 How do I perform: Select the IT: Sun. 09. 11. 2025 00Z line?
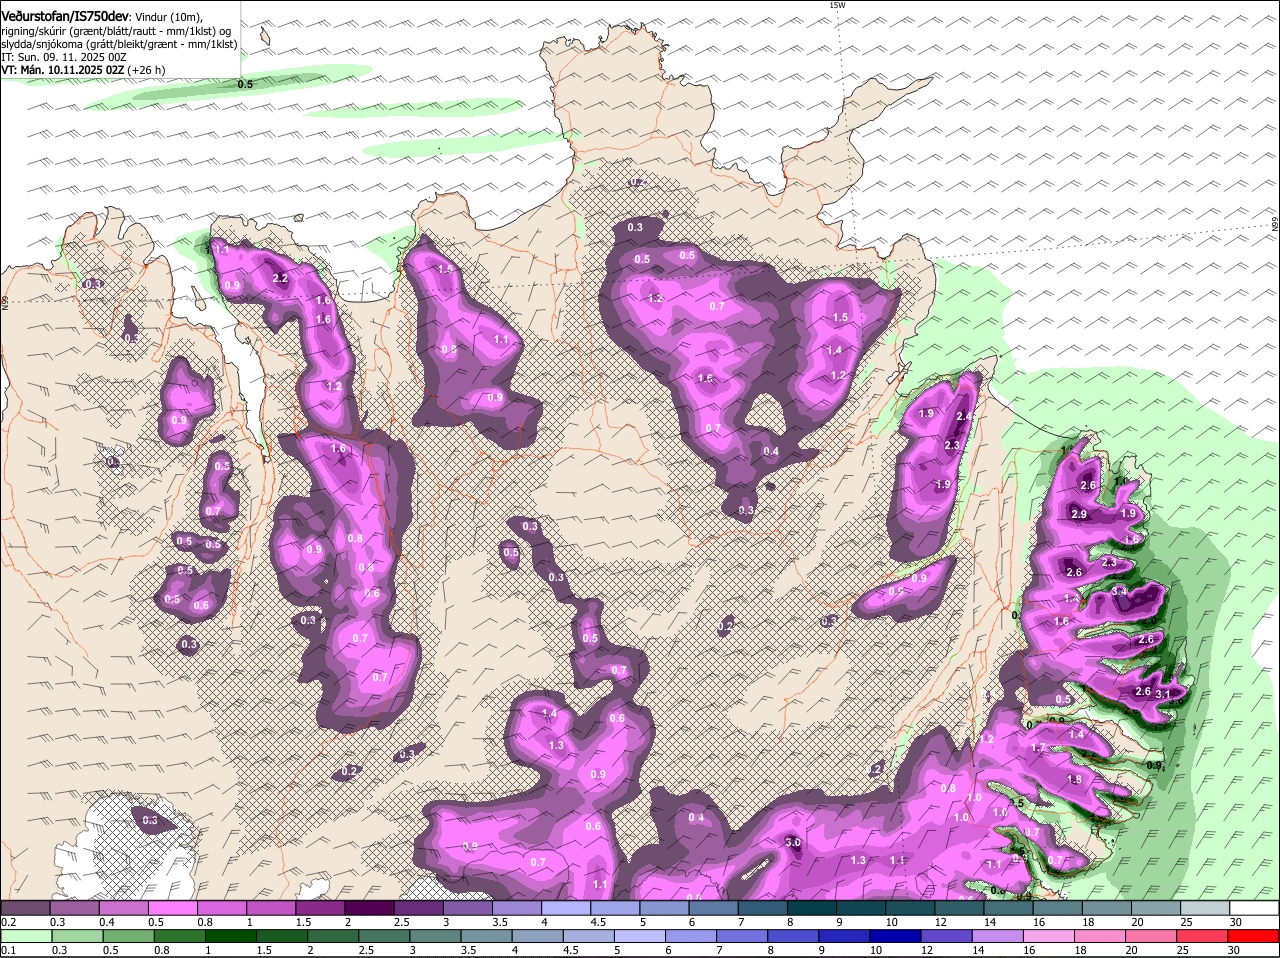tap(63, 57)
